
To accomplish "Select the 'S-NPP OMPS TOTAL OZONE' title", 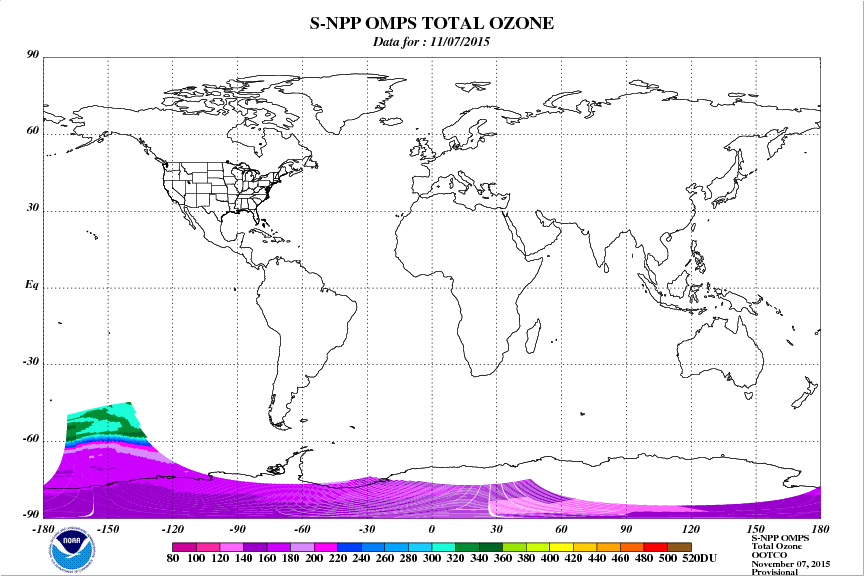I will coord(431,23).
